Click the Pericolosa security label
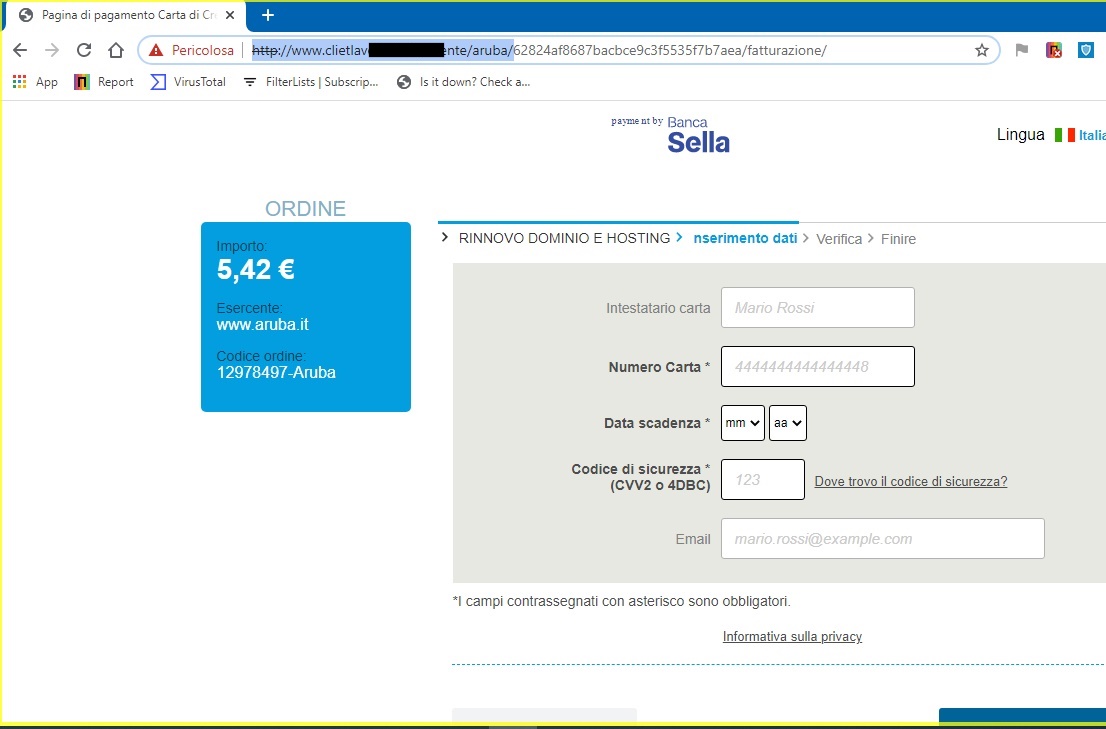 [x=202, y=50]
